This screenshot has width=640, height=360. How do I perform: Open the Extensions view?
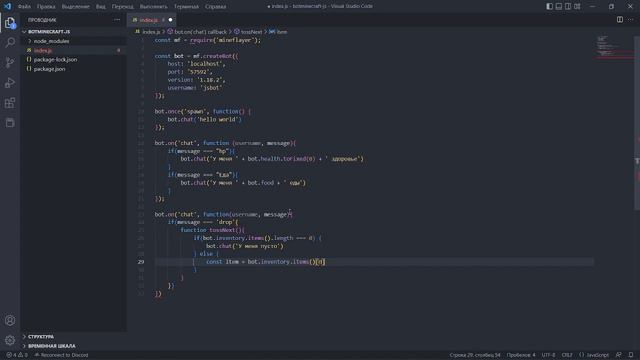pos(10,102)
